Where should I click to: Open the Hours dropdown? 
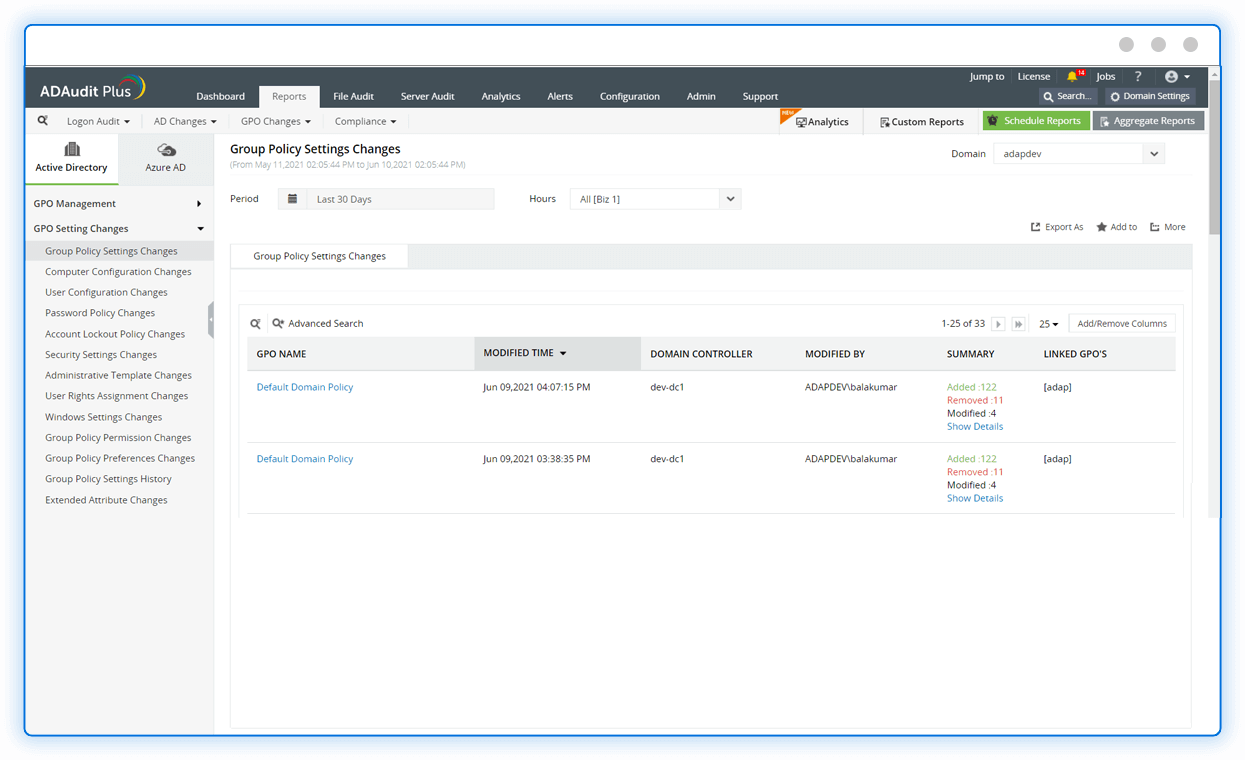pyautogui.click(x=730, y=199)
